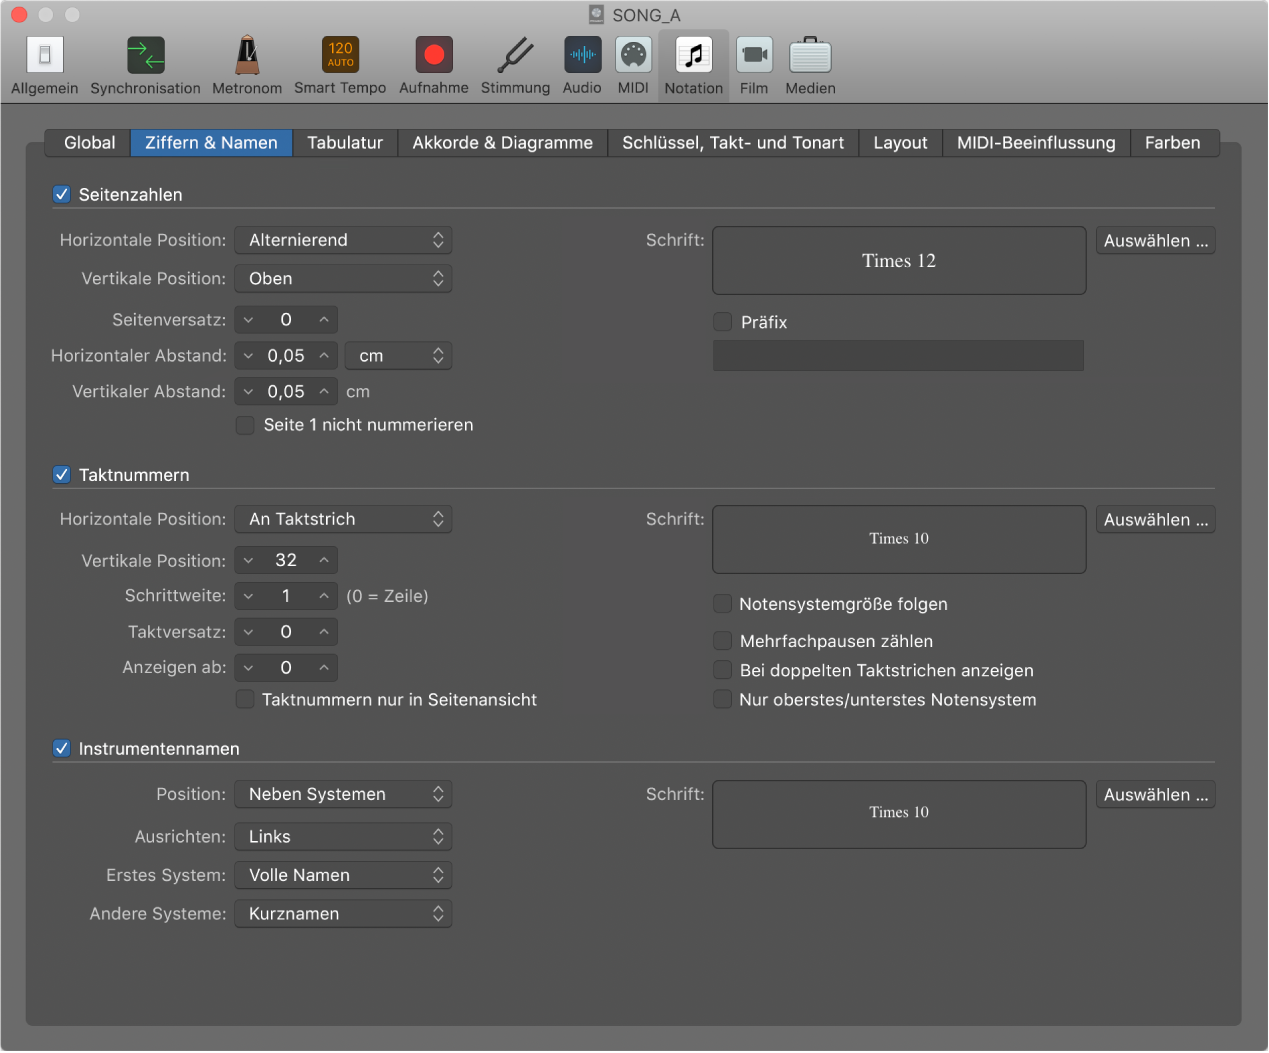Screen dimensions: 1269x1053
Task: Click the Präfix text input field
Action: click(898, 356)
